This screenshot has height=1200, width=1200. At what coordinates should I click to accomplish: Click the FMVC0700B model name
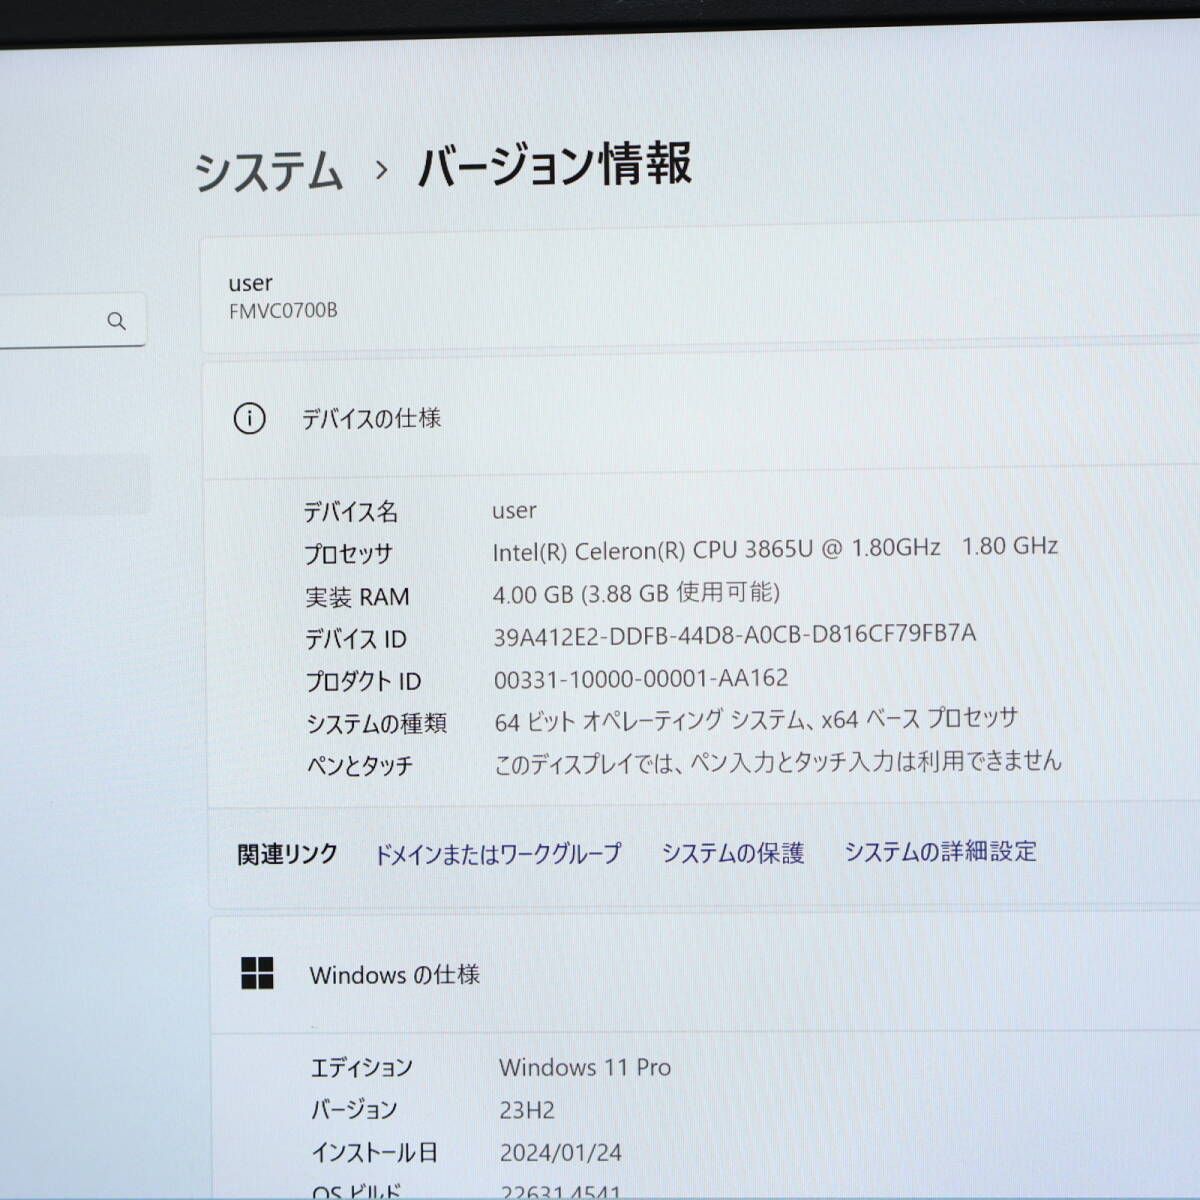coord(283,310)
